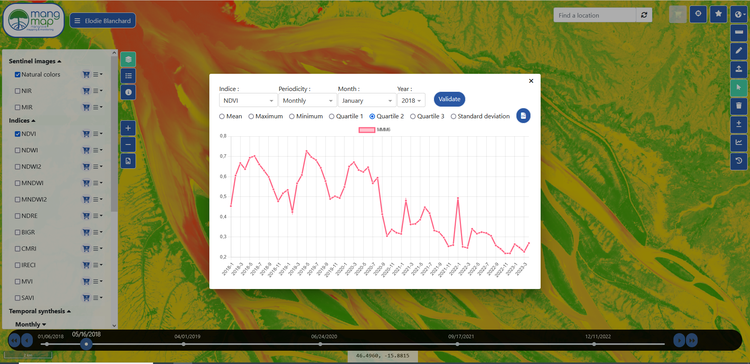Open the Elodie Blanchard user menu
Viewport: 750px width, 364px height.
[x=103, y=21]
